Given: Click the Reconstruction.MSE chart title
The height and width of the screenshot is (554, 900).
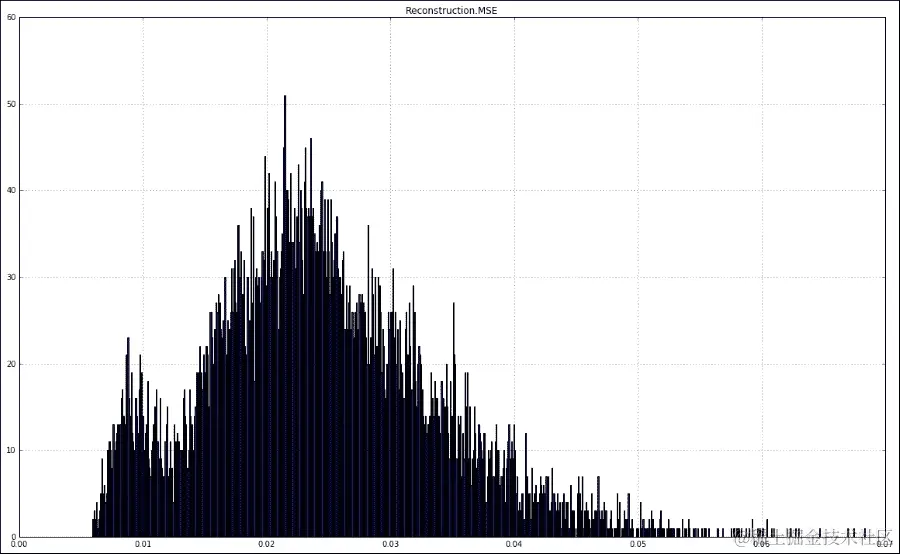Looking at the screenshot, I should click(x=451, y=10).
